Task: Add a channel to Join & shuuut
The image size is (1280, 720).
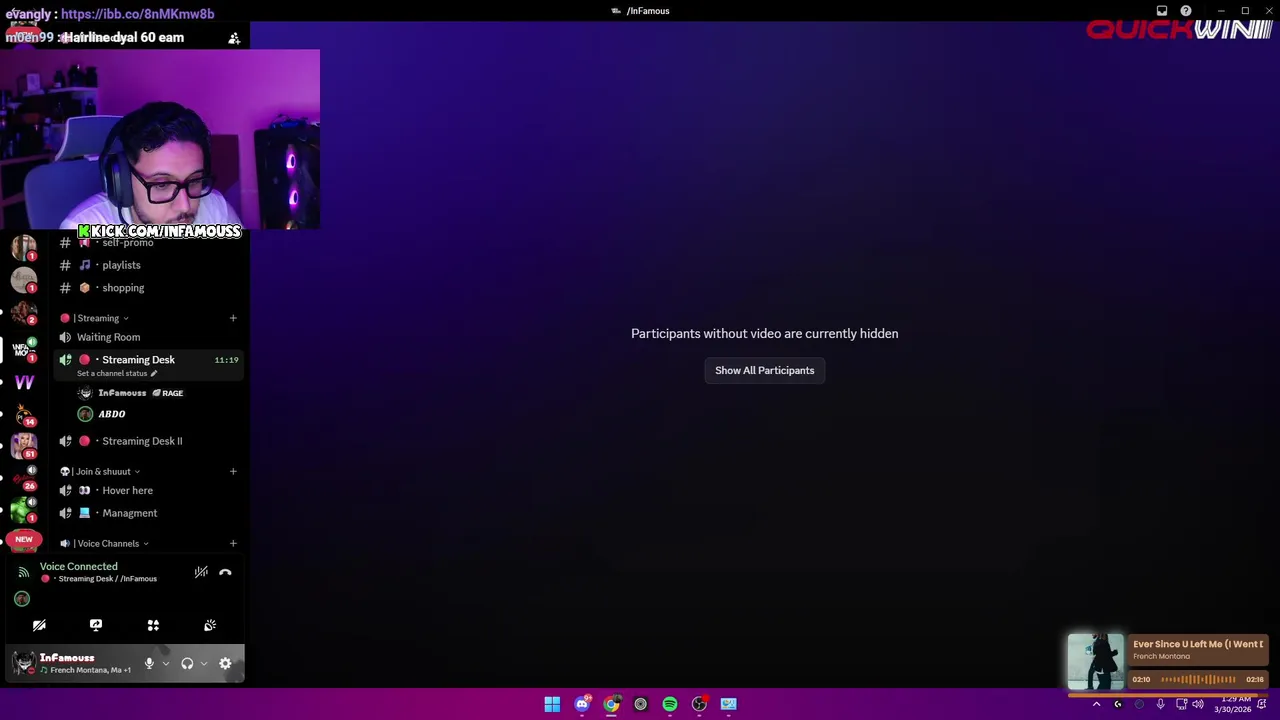Action: point(233,471)
